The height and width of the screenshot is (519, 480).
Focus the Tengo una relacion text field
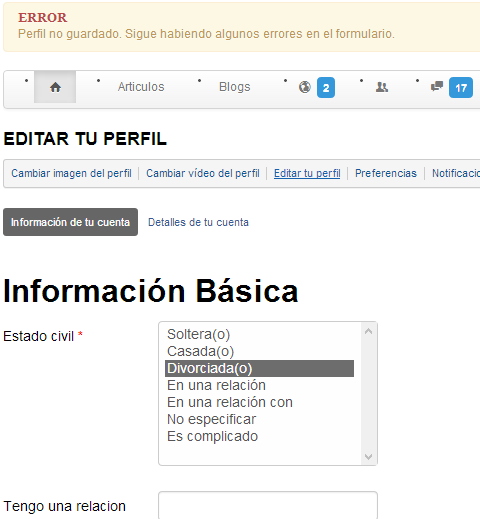pyautogui.click(x=268, y=506)
